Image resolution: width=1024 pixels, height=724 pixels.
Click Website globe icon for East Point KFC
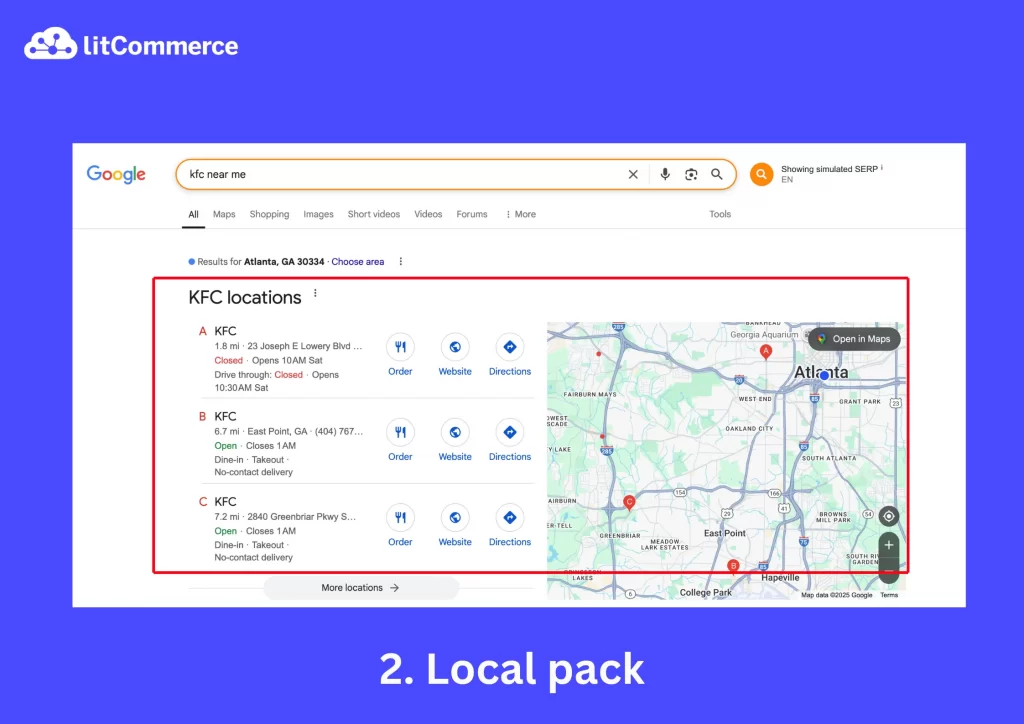pos(455,432)
